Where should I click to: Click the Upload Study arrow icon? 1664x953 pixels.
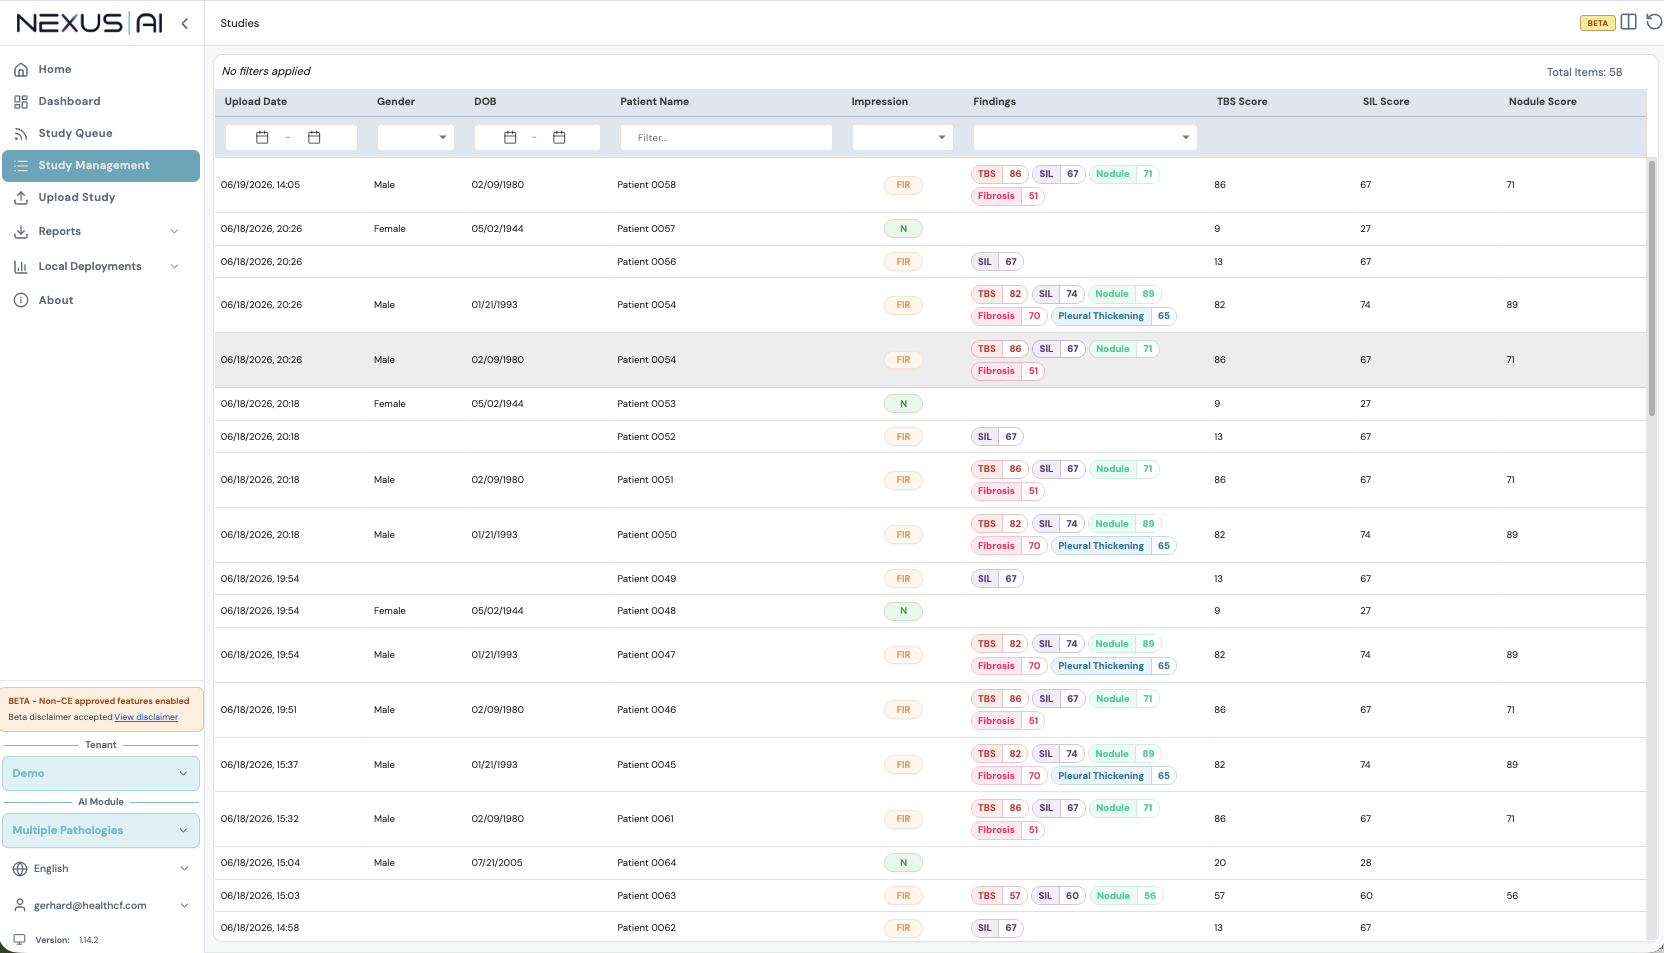(21, 198)
